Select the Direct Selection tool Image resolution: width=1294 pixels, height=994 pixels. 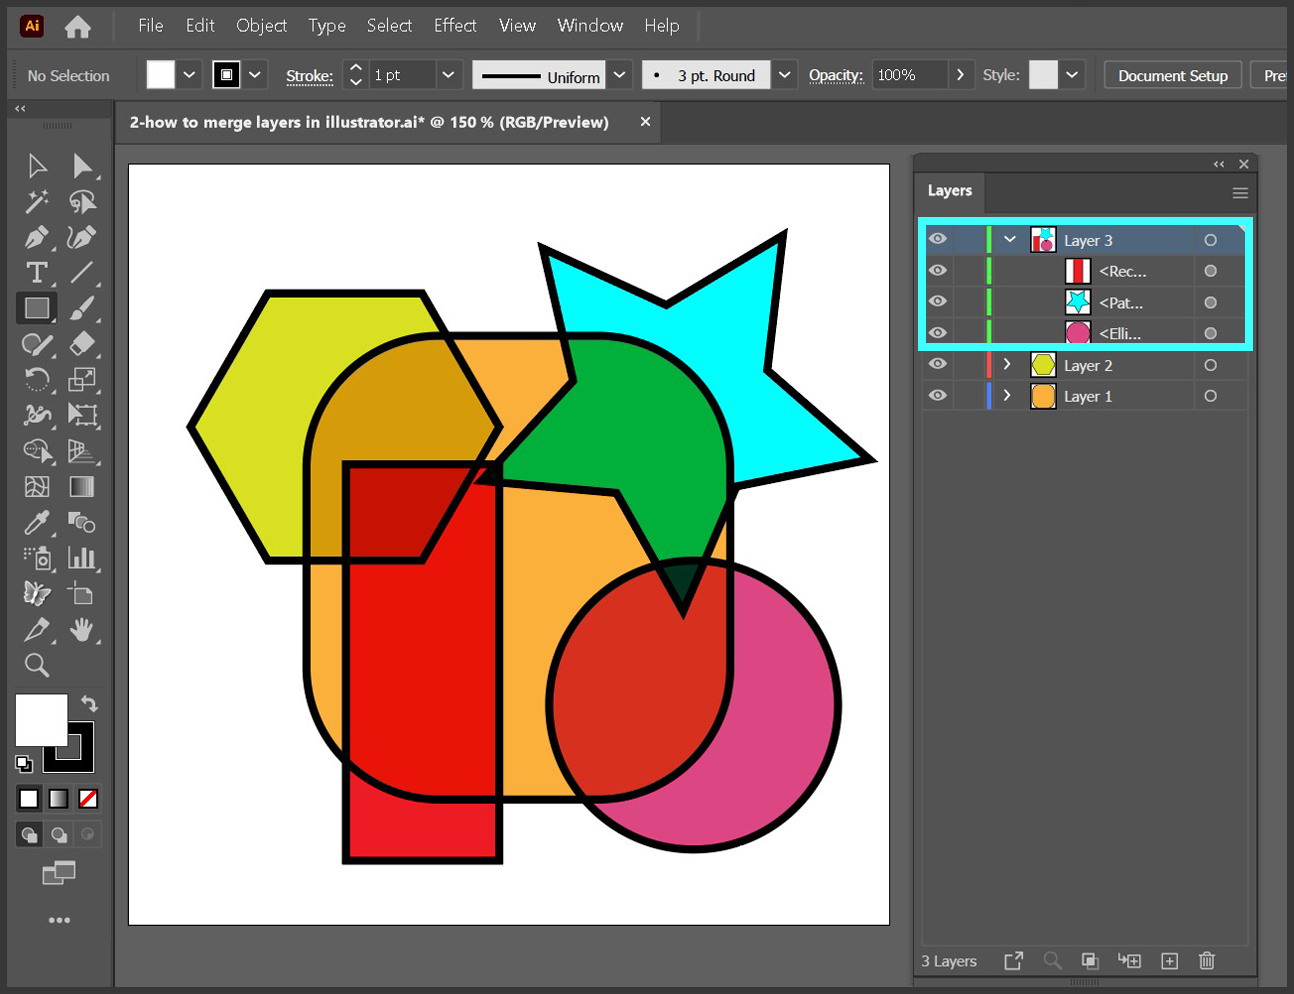pos(82,166)
